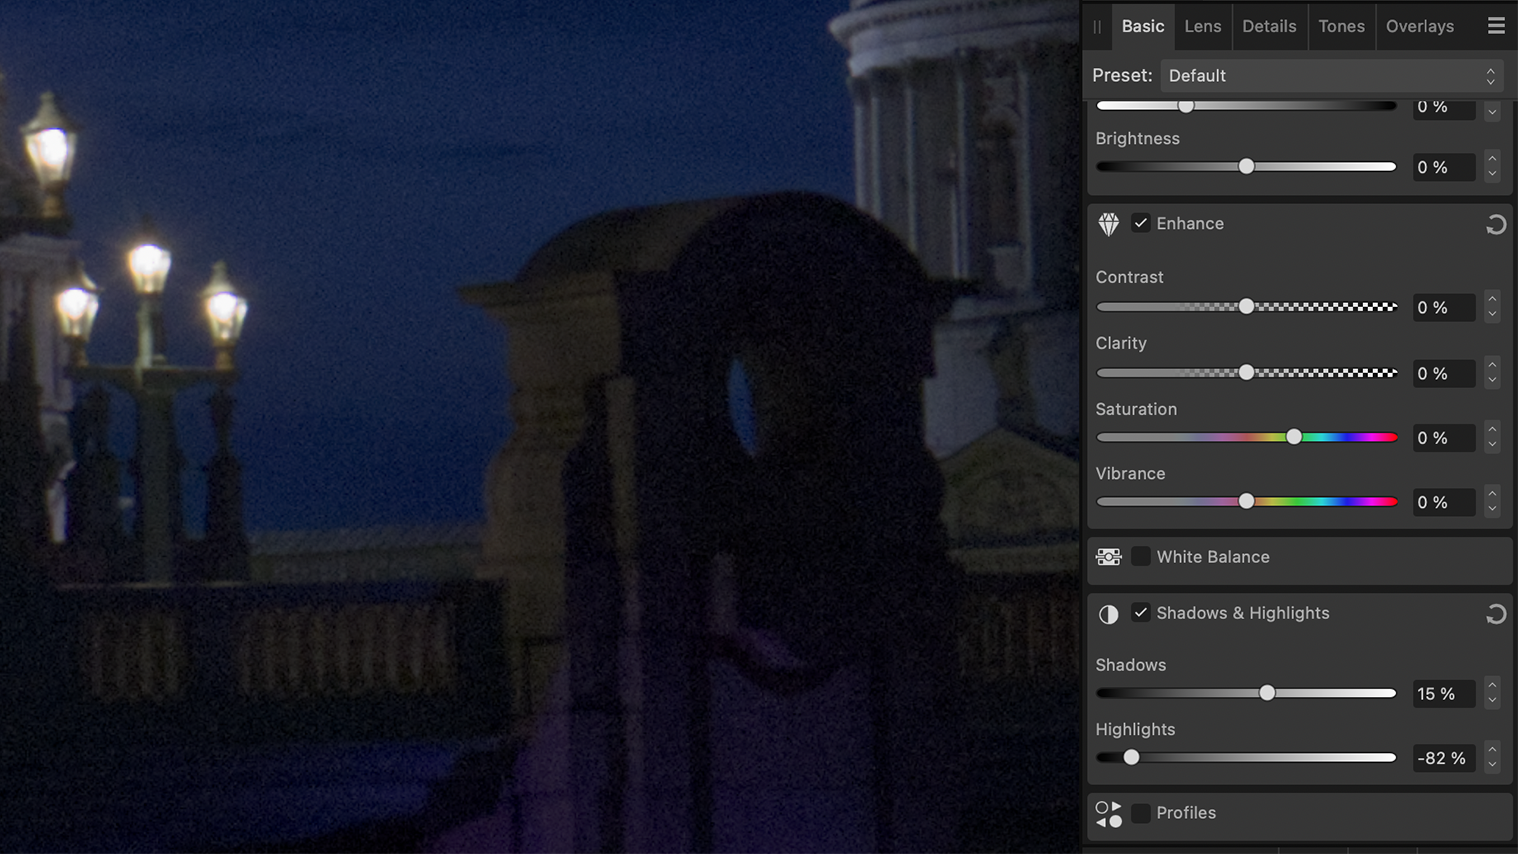The image size is (1518, 854).
Task: Click the Clarity value field
Action: click(x=1444, y=373)
